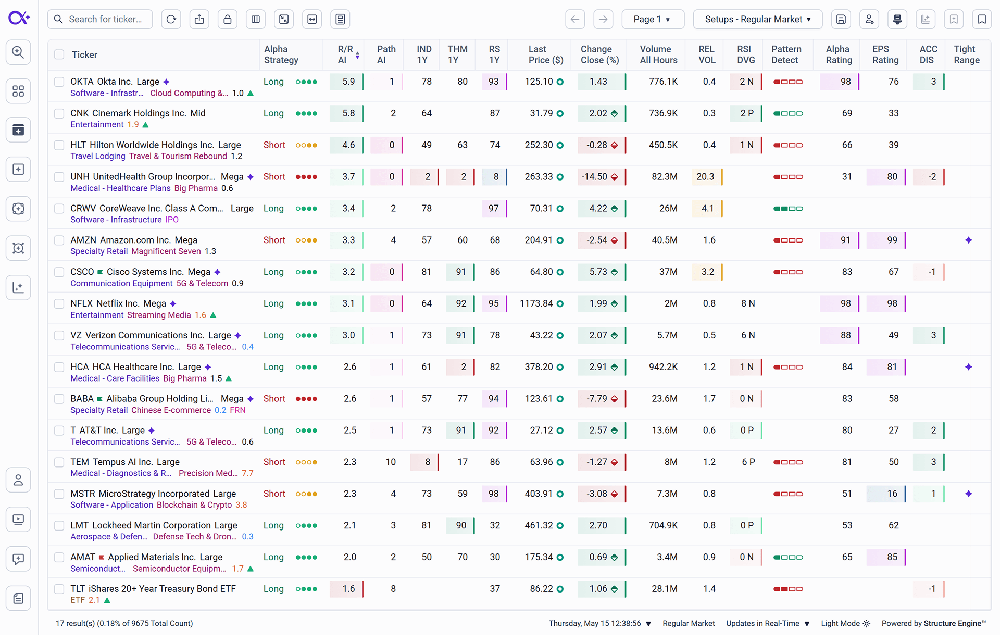
Task: Go to the next page arrow
Action: tap(603, 19)
